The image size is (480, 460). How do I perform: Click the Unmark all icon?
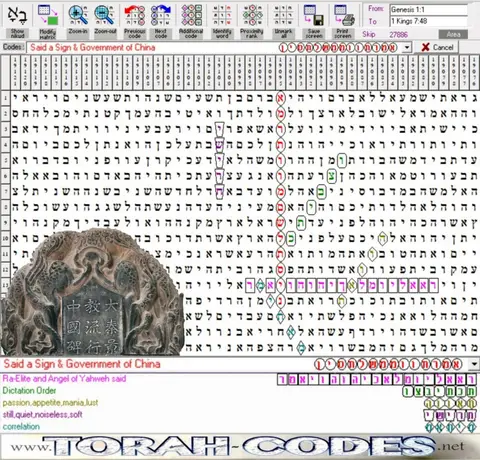tap(283, 15)
